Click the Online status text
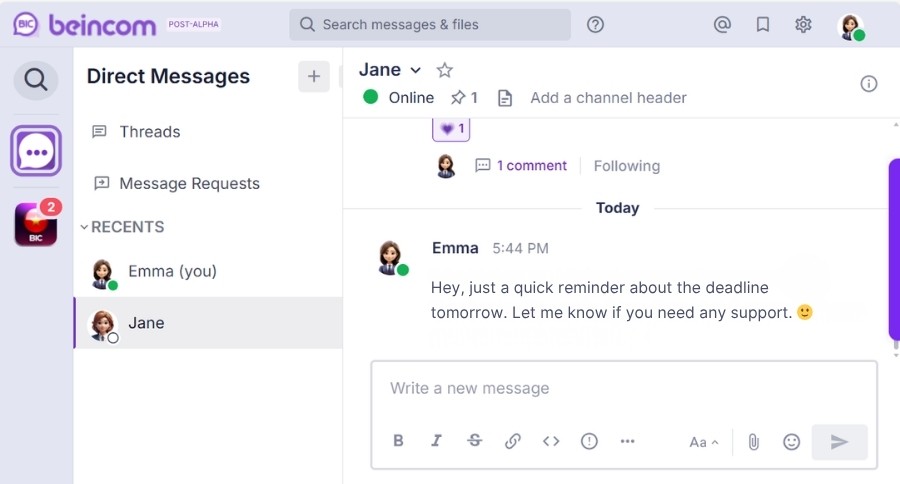The image size is (900, 484). click(411, 98)
